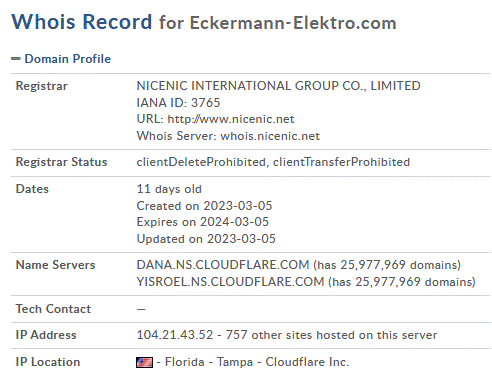This screenshot has height=371, width=492.
Task: Click the Domain Profile heading
Action: [x=68, y=59]
